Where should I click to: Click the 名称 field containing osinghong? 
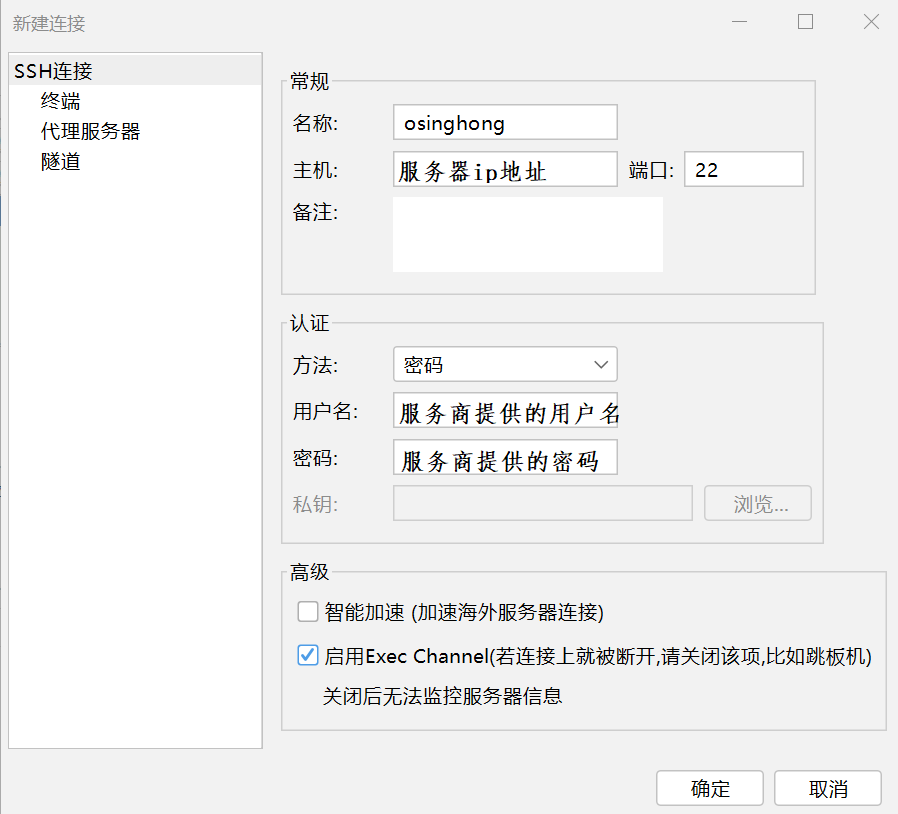505,123
